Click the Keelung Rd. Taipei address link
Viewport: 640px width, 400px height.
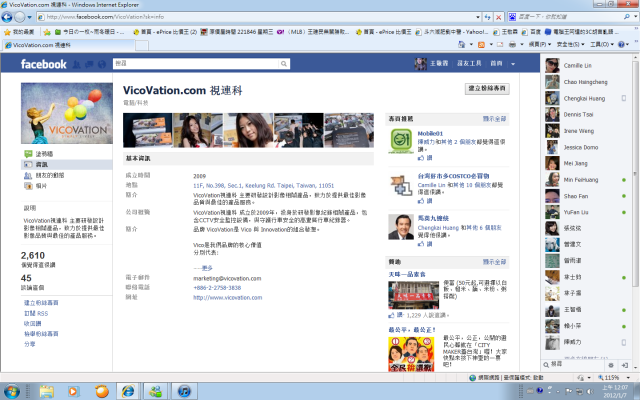[263, 186]
